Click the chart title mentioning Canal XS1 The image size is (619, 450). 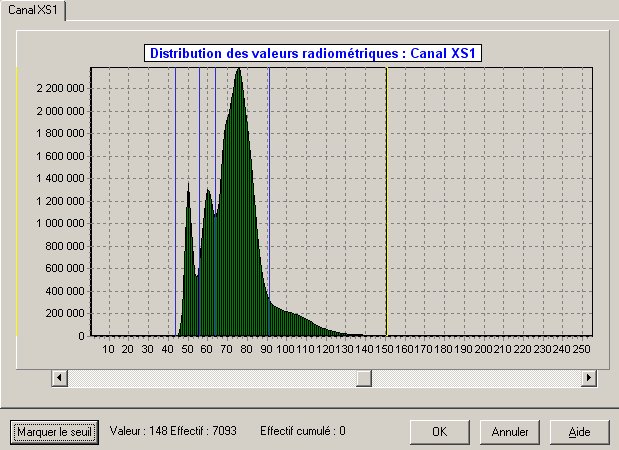[315, 53]
